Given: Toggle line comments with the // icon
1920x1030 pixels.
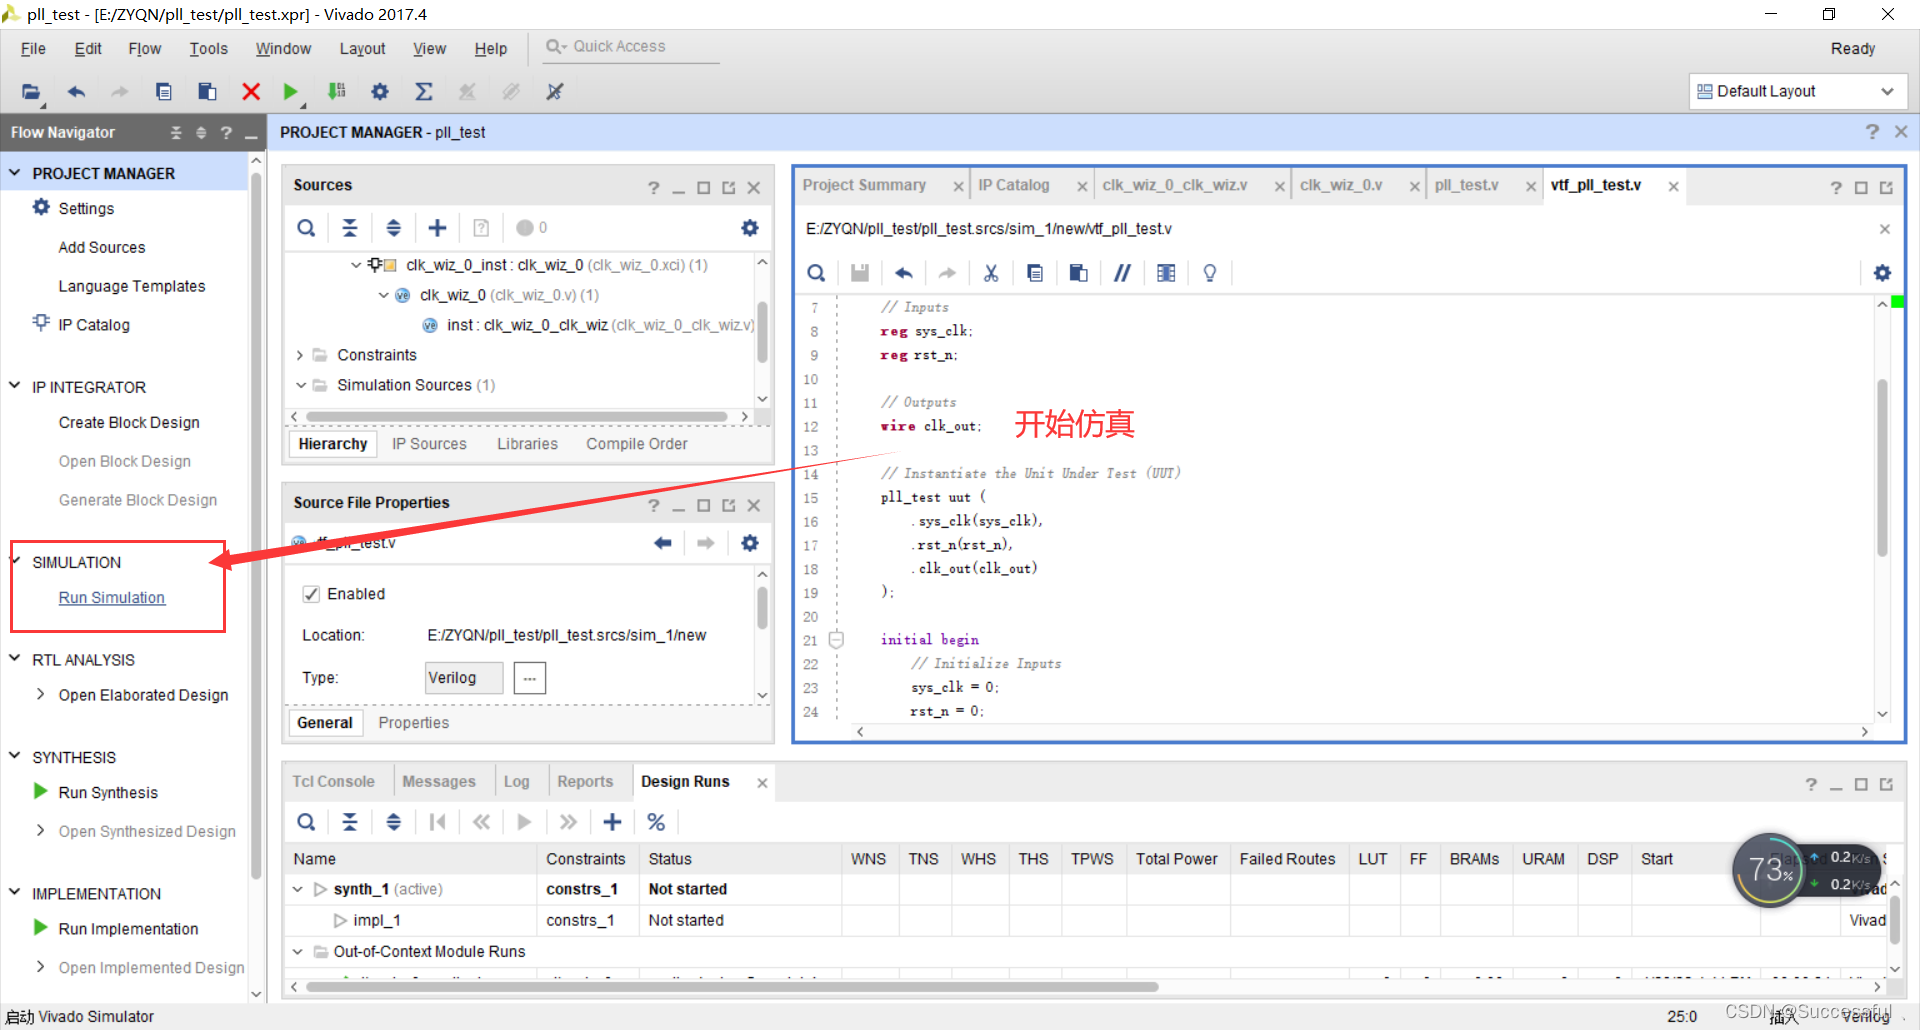Looking at the screenshot, I should click(x=1122, y=273).
